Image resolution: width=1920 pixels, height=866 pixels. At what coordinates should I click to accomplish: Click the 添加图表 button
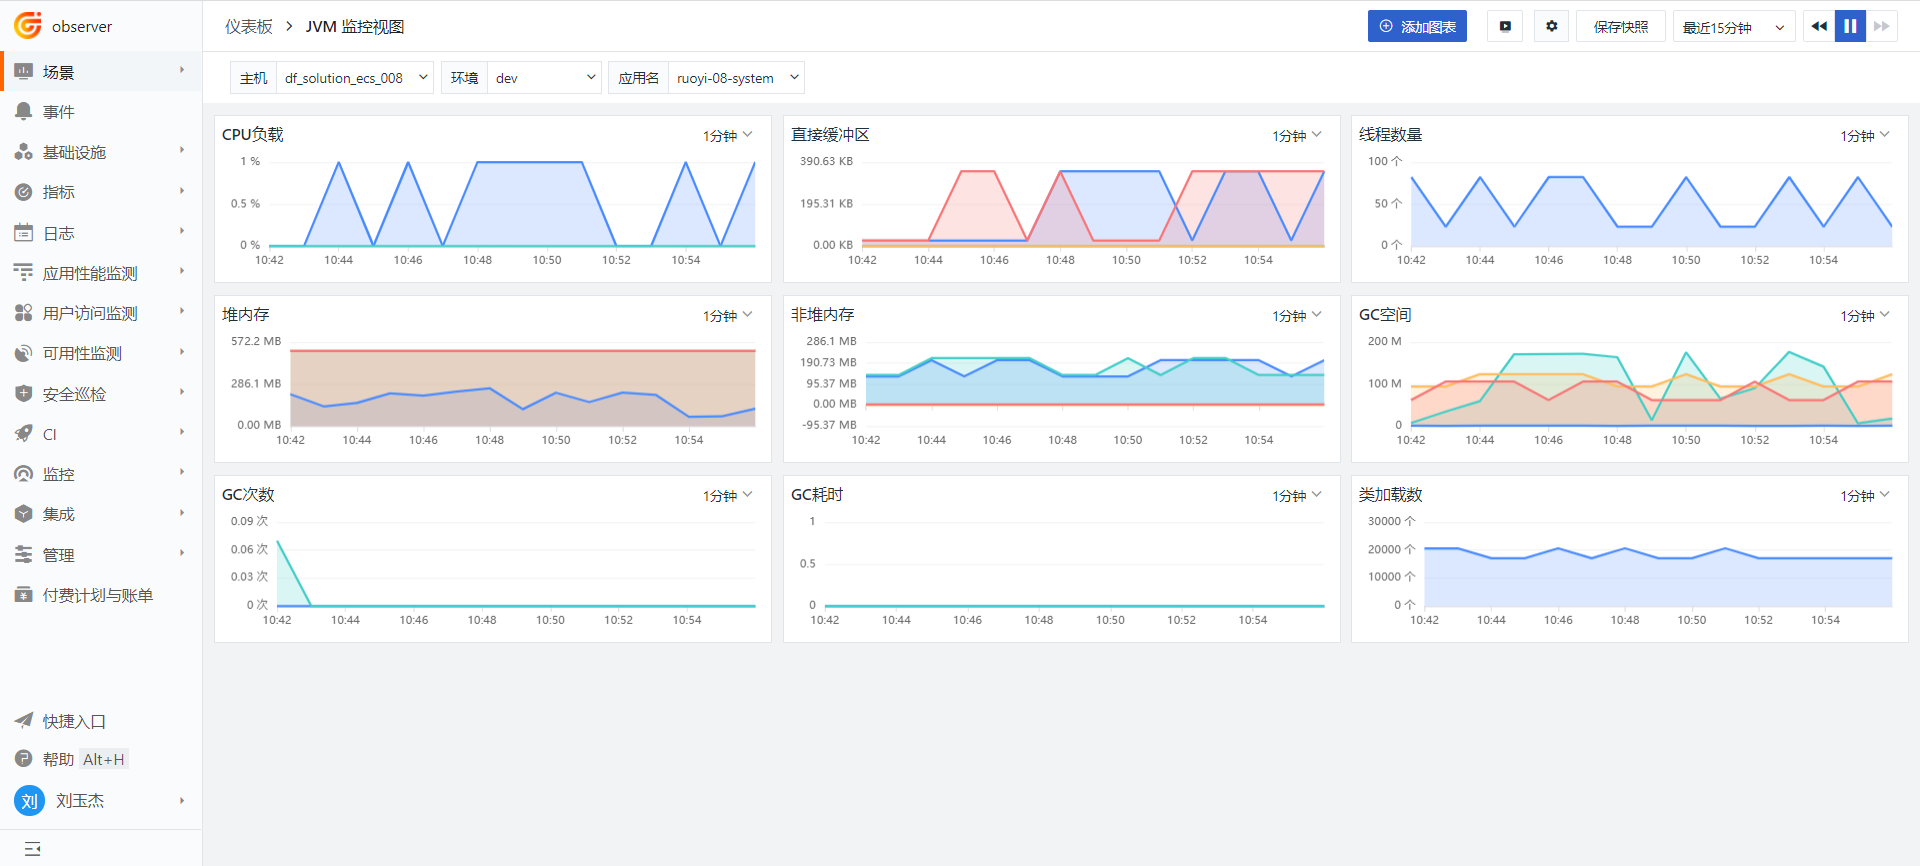point(1417,27)
